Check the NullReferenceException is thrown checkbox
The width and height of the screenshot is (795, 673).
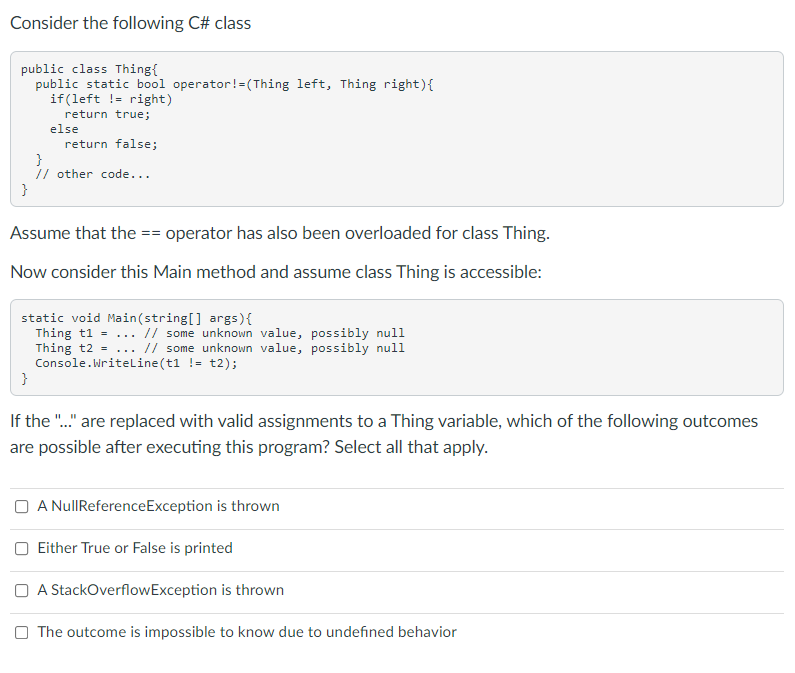click(21, 507)
